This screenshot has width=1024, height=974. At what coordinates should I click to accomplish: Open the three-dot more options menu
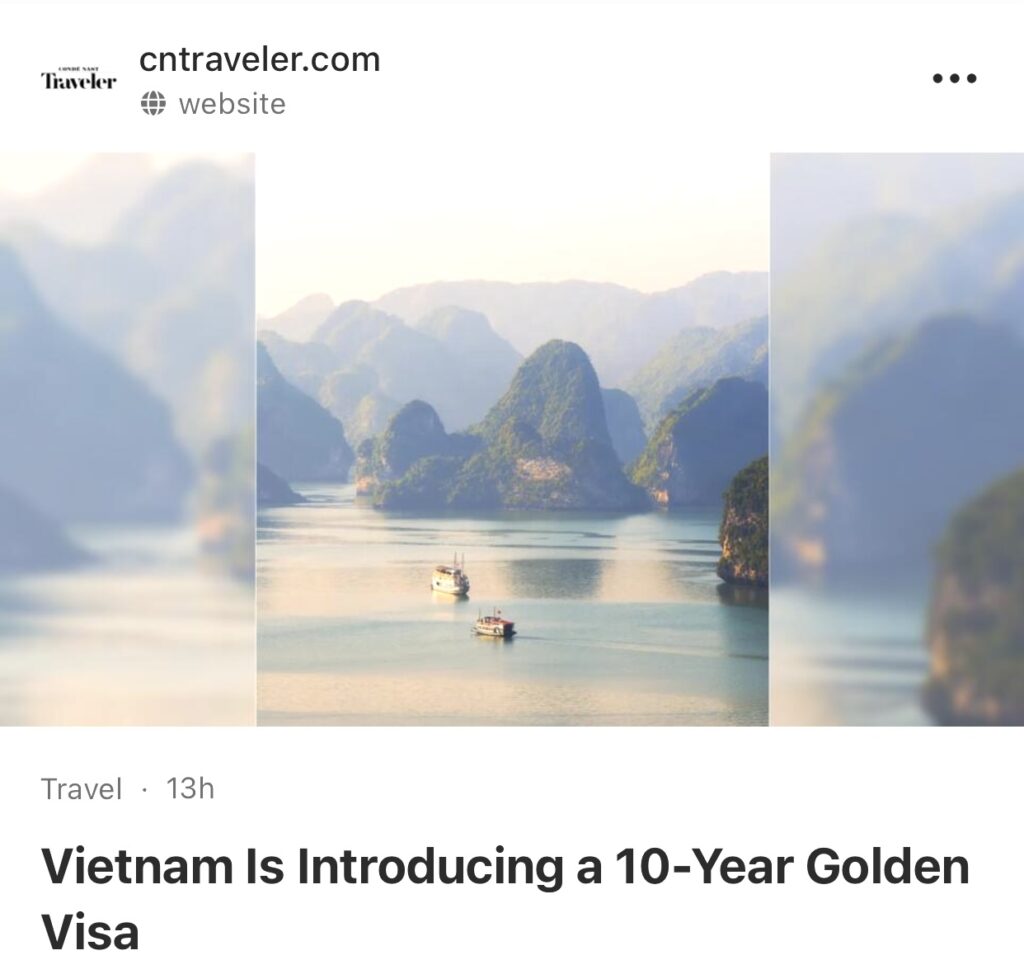point(954,78)
